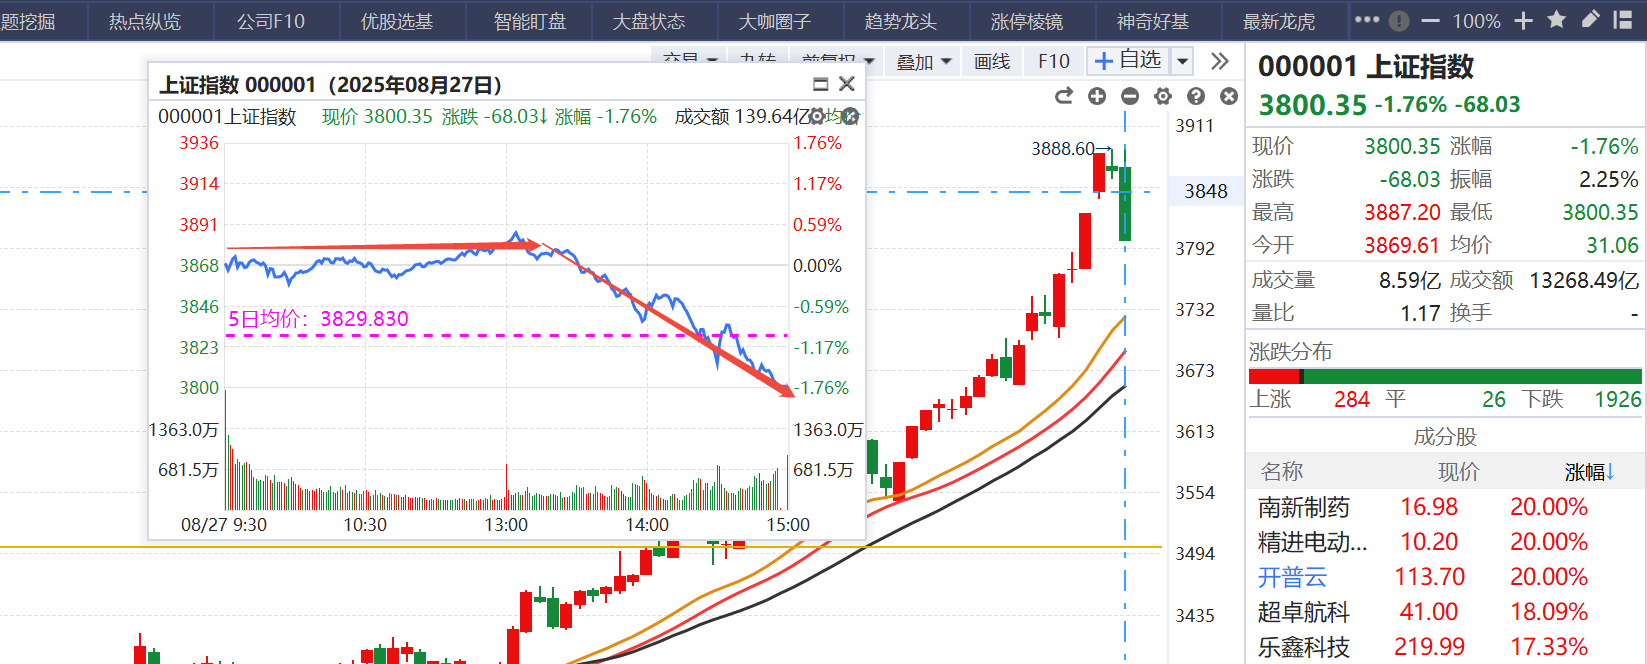Select stock 乐鑫科技 row
Image resolution: width=1647 pixels, height=664 pixels.
tap(1444, 647)
